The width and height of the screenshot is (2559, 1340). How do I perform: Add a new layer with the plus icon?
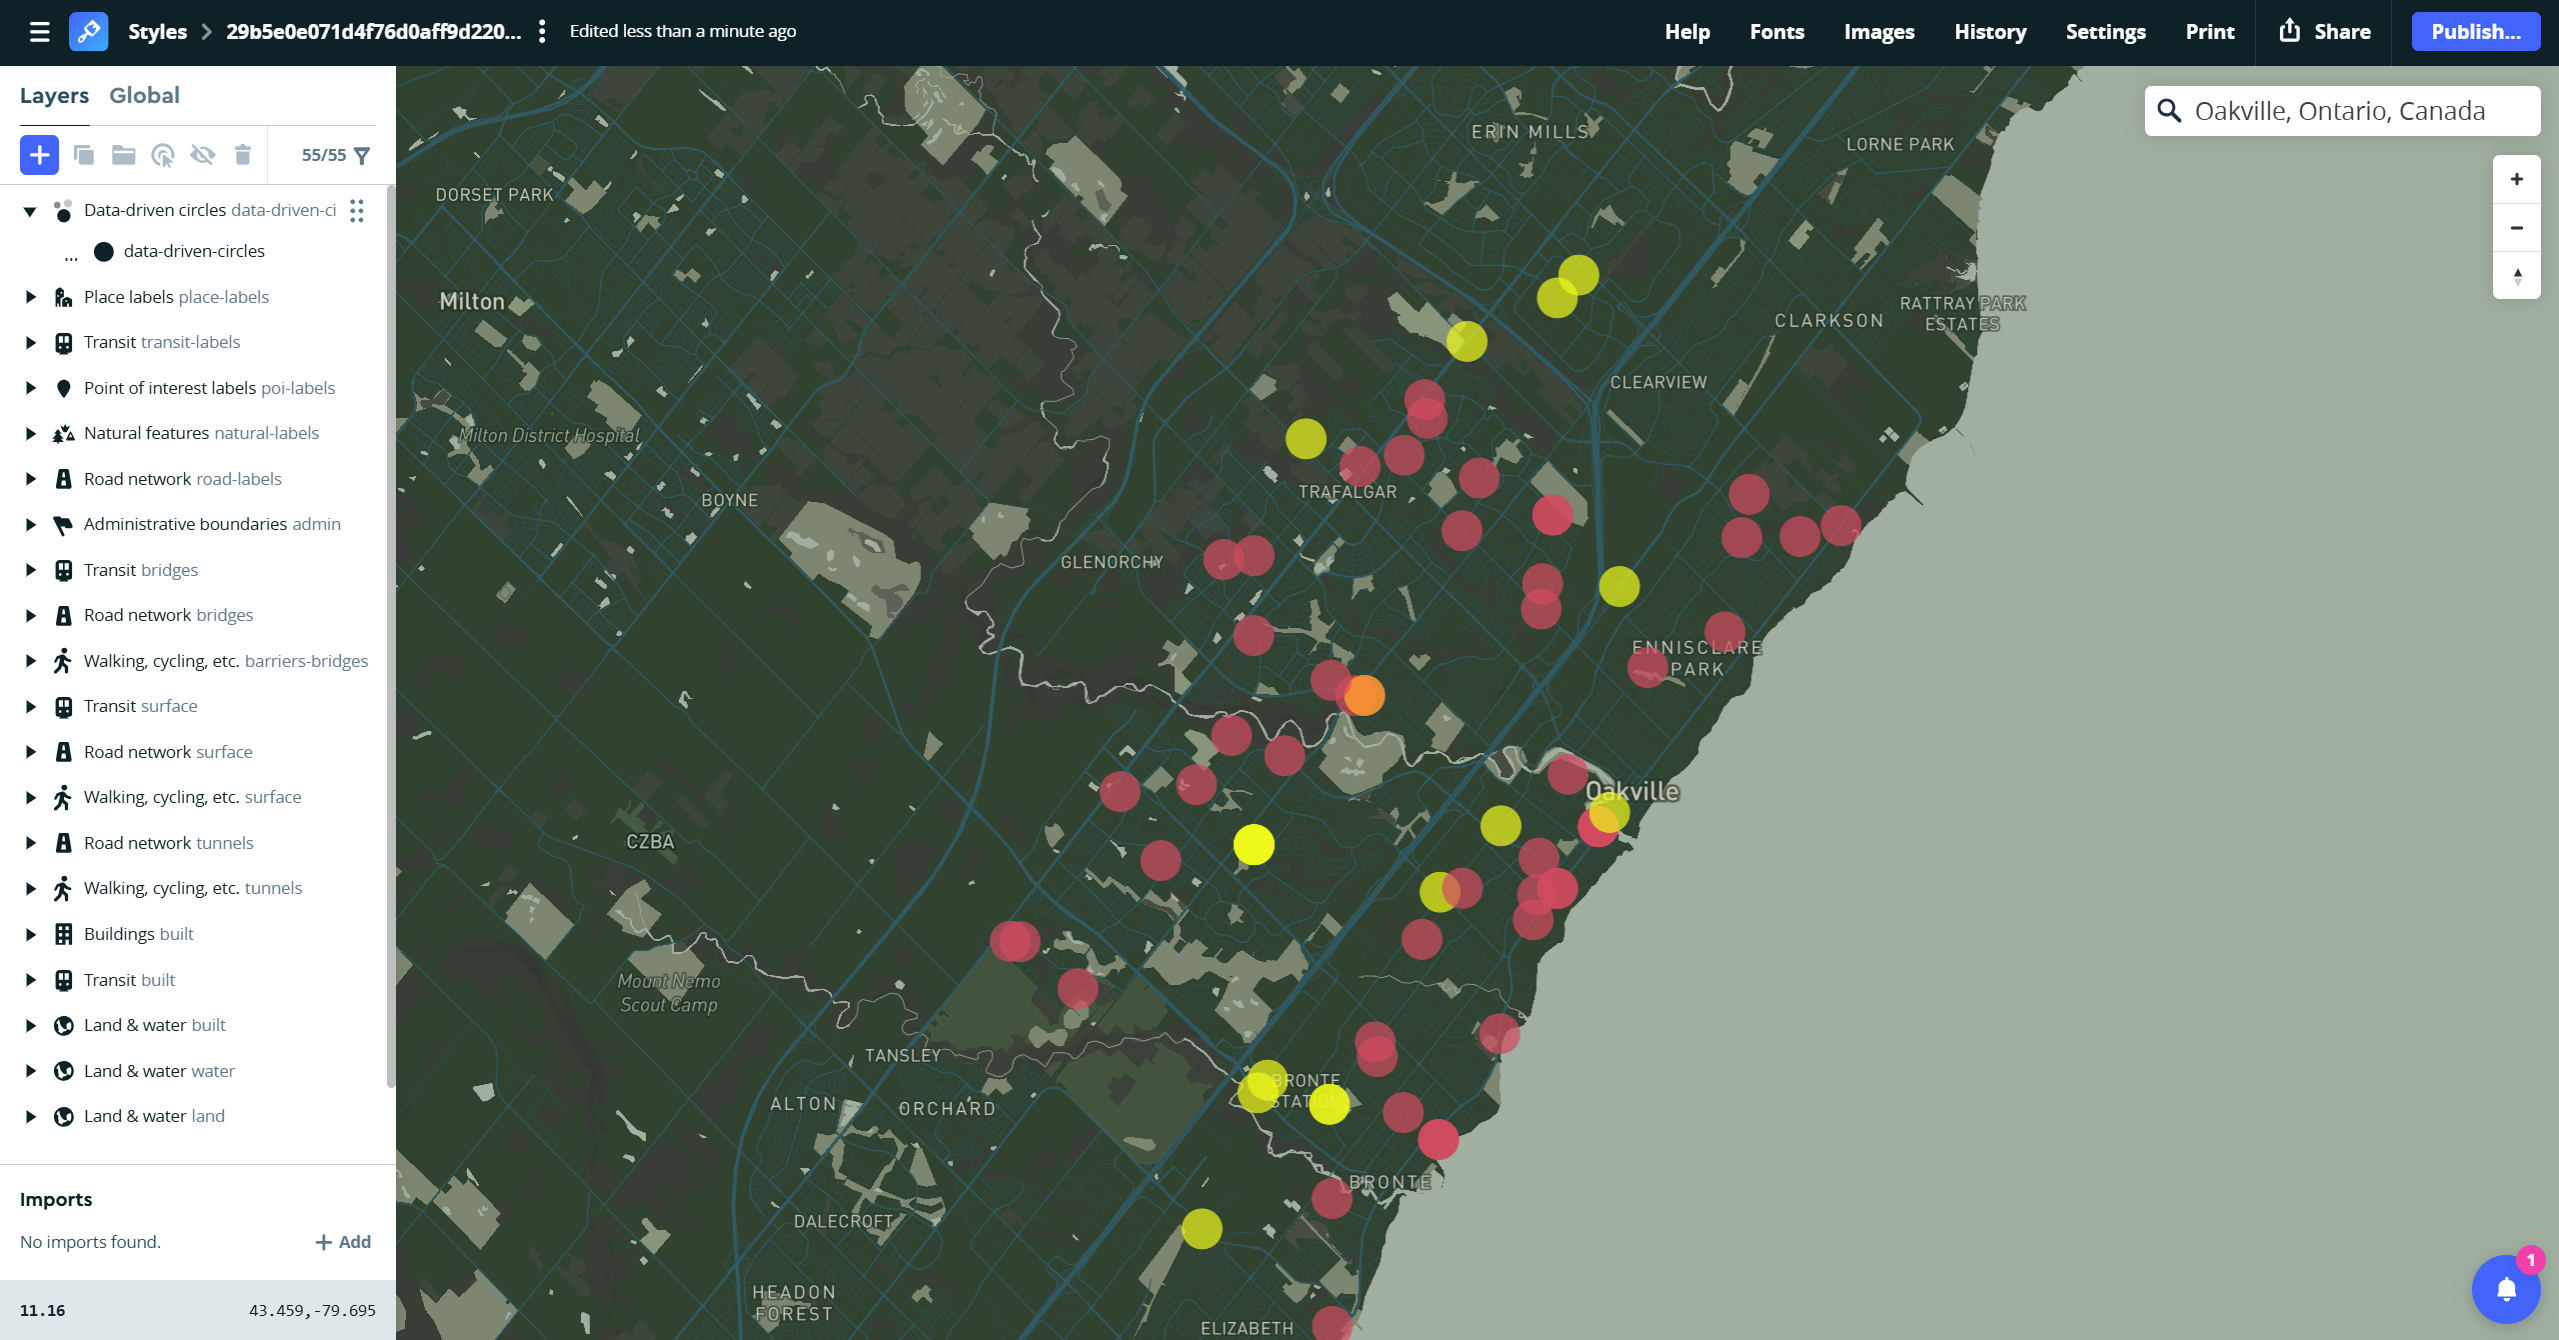pyautogui.click(x=39, y=155)
